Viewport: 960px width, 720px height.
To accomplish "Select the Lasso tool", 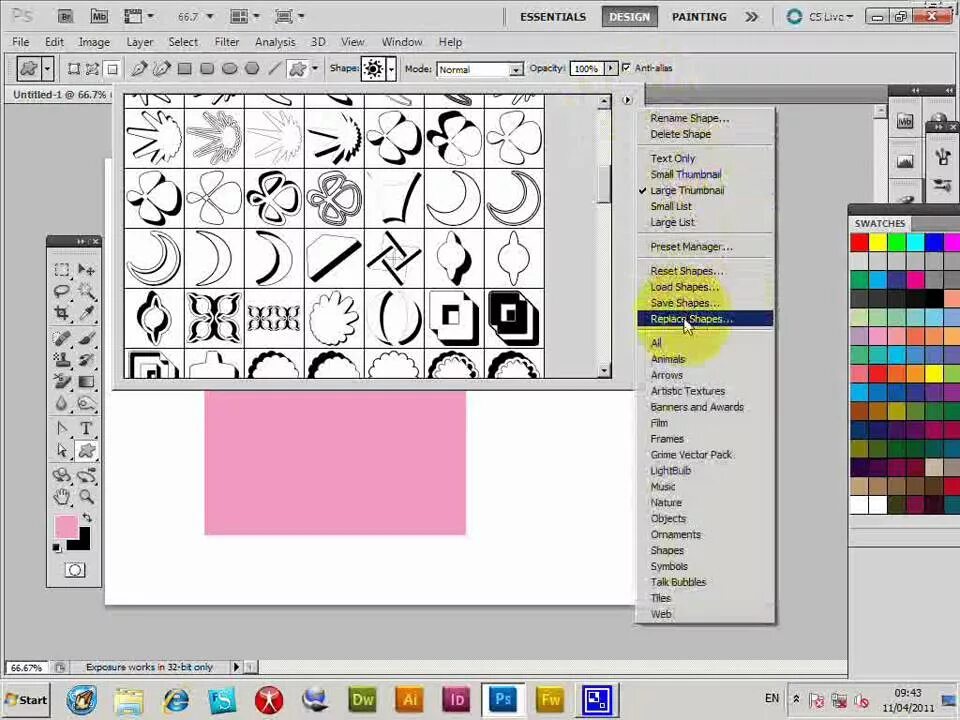I will point(62,291).
